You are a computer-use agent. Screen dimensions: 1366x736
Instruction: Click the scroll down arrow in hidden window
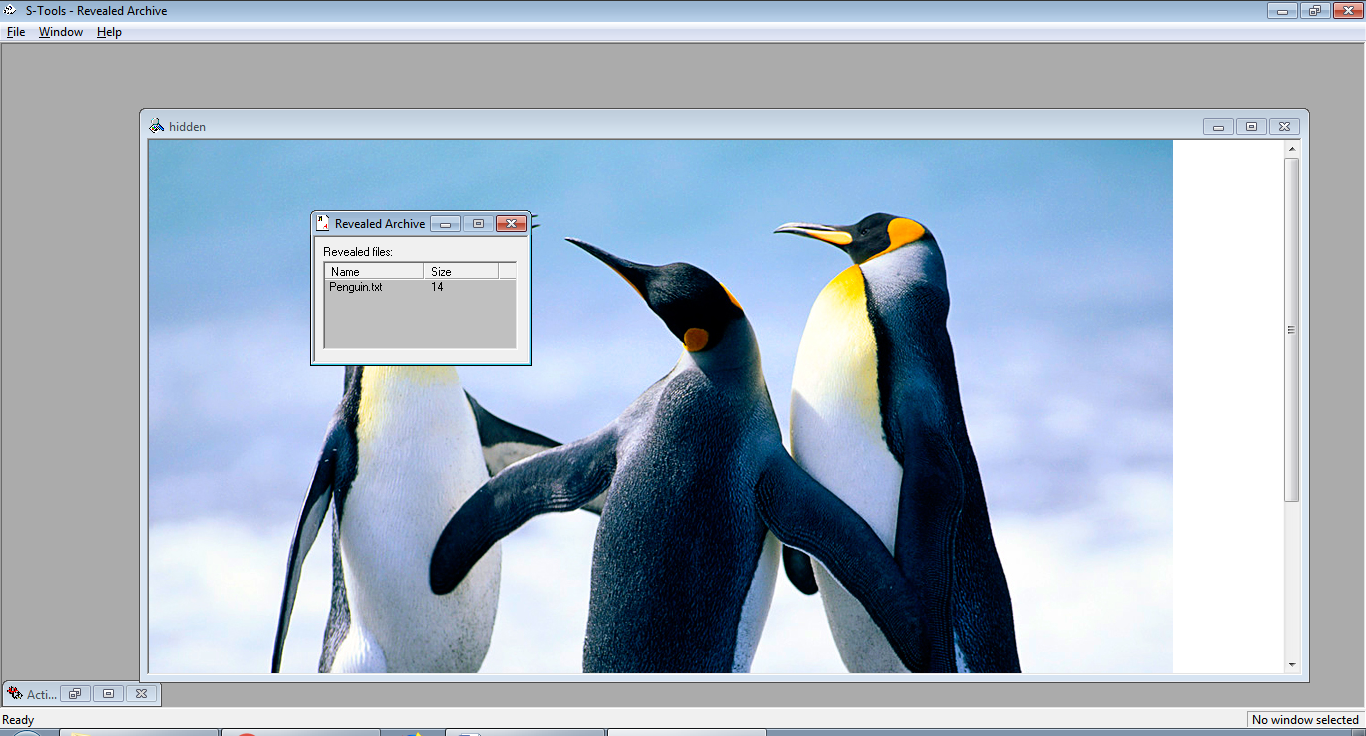(x=1291, y=664)
